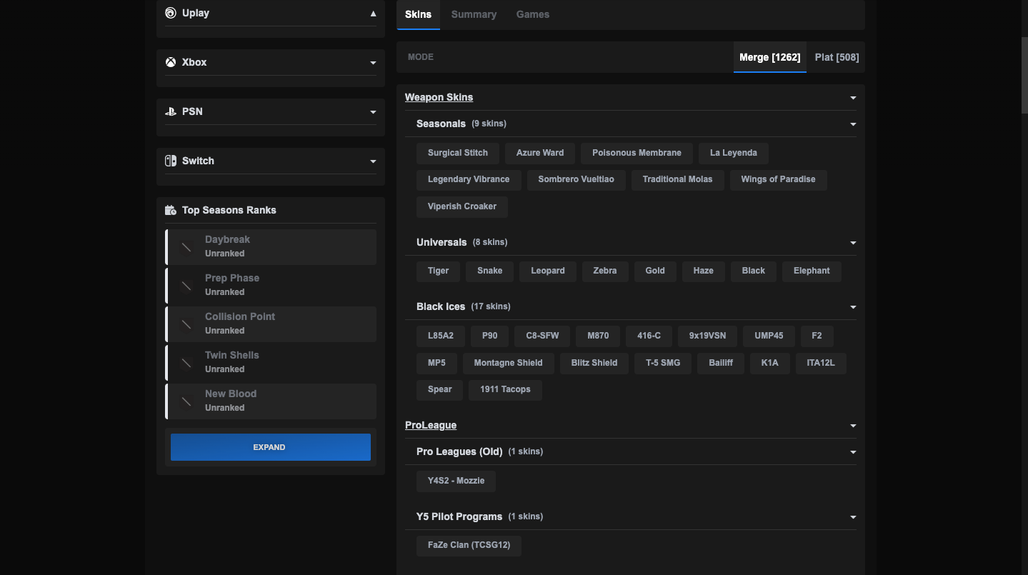Select the Gold universal skin
Viewport: 1028px width, 575px height.
tap(655, 271)
